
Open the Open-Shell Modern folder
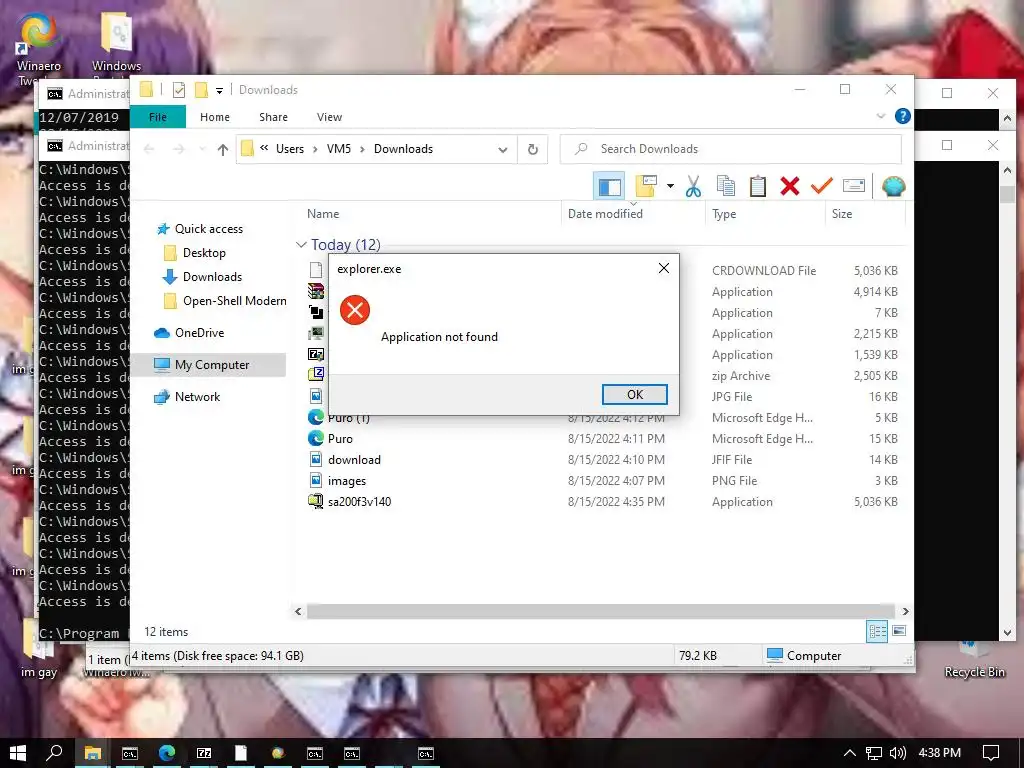[x=234, y=301]
